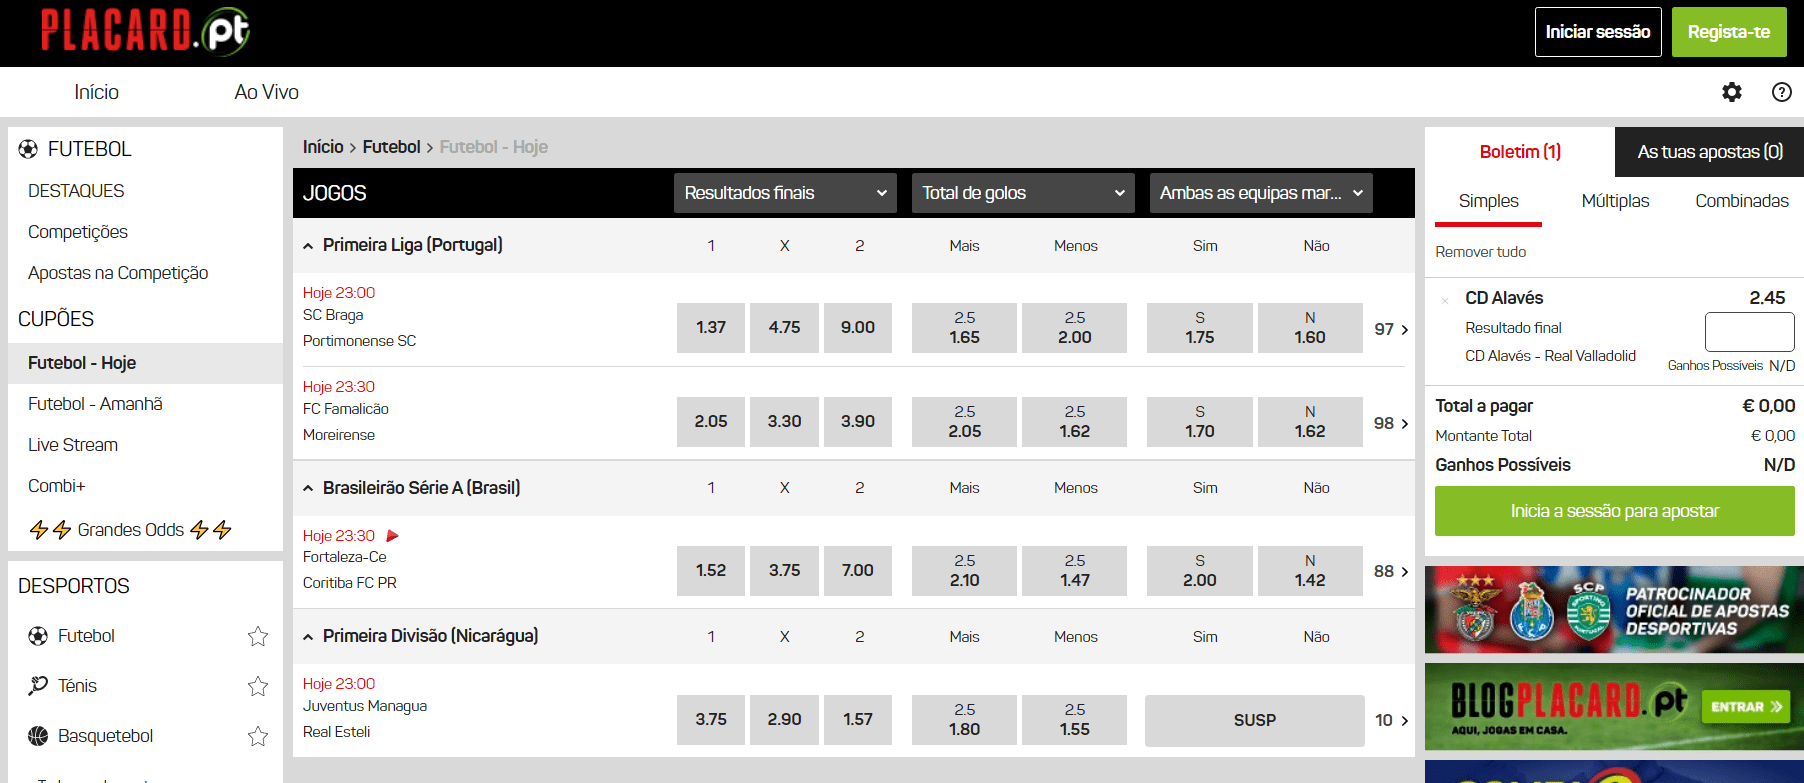This screenshot has height=783, width=1804.
Task: Open the Blog Placard banner
Action: pyautogui.click(x=1614, y=707)
